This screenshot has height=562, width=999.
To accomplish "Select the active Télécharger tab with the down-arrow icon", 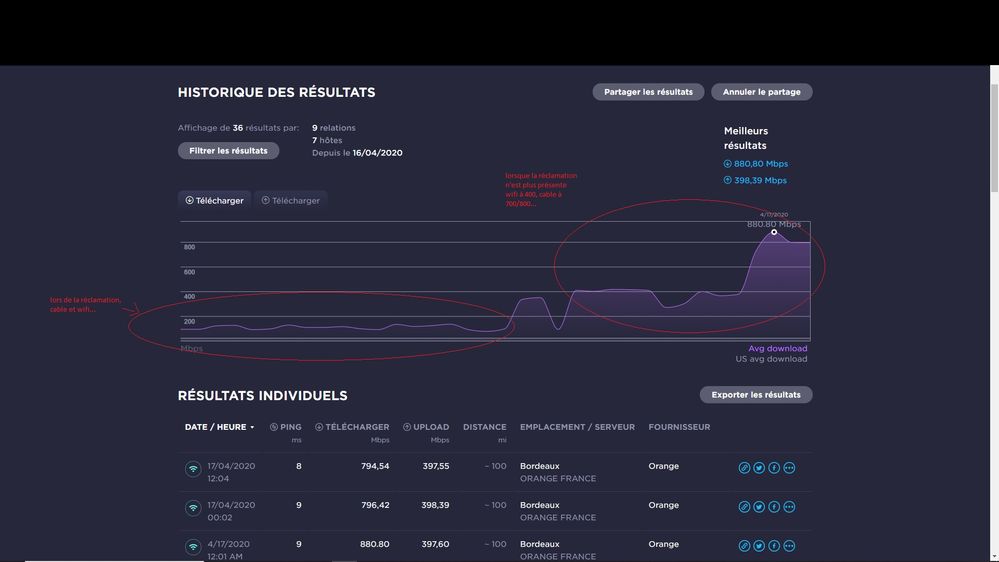I will coord(215,201).
